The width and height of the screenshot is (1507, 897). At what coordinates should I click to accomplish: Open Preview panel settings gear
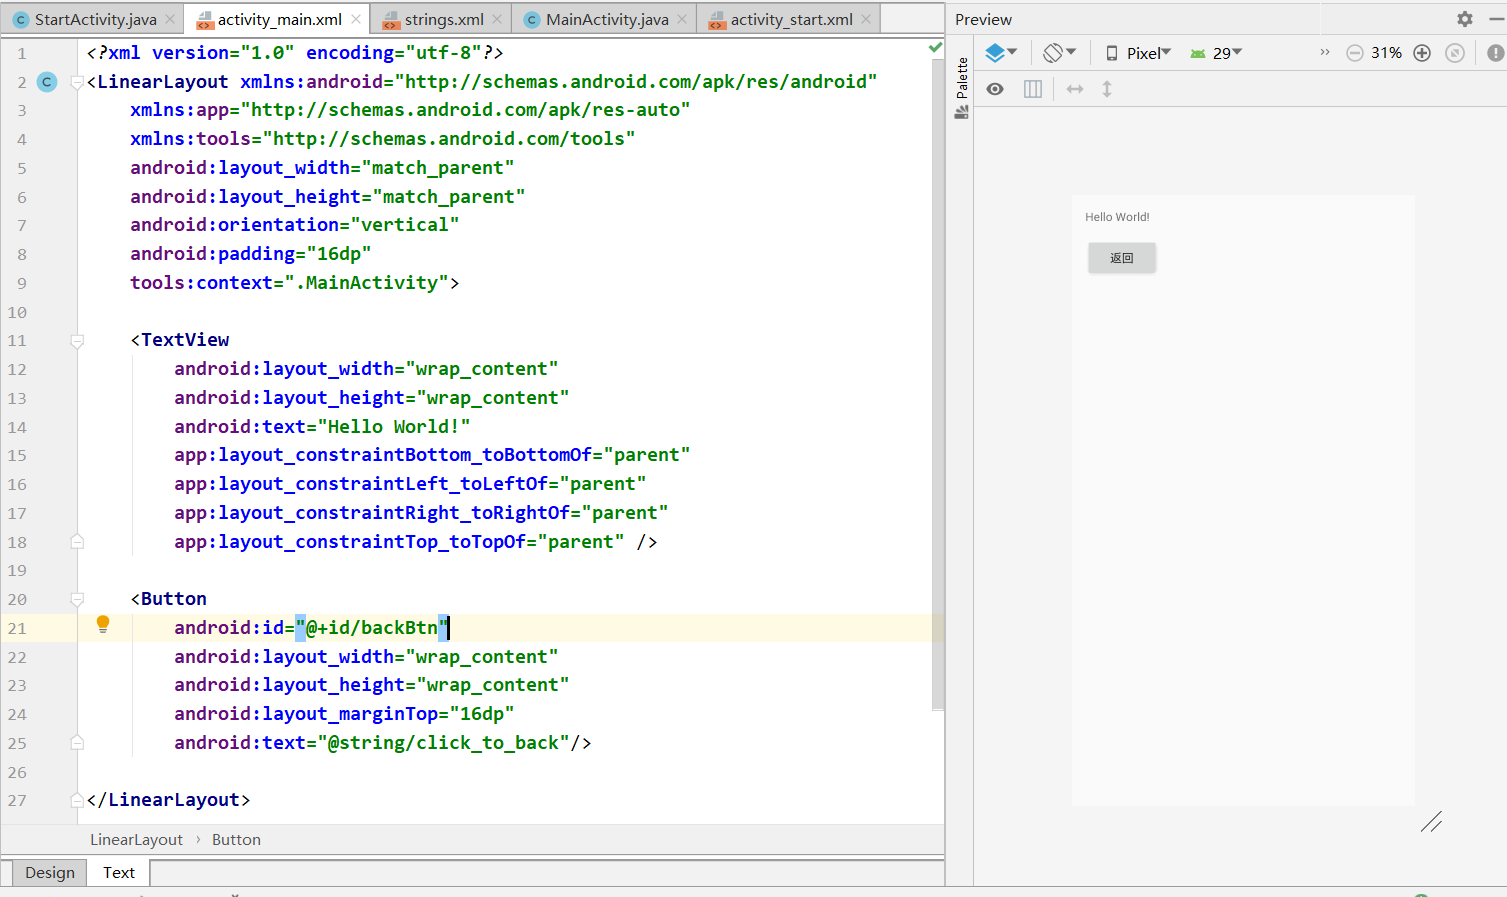1465,19
